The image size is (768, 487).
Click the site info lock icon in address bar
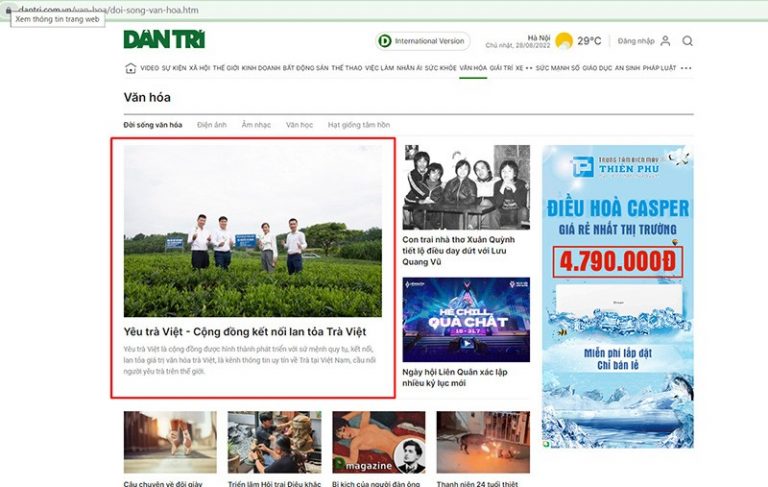point(7,10)
